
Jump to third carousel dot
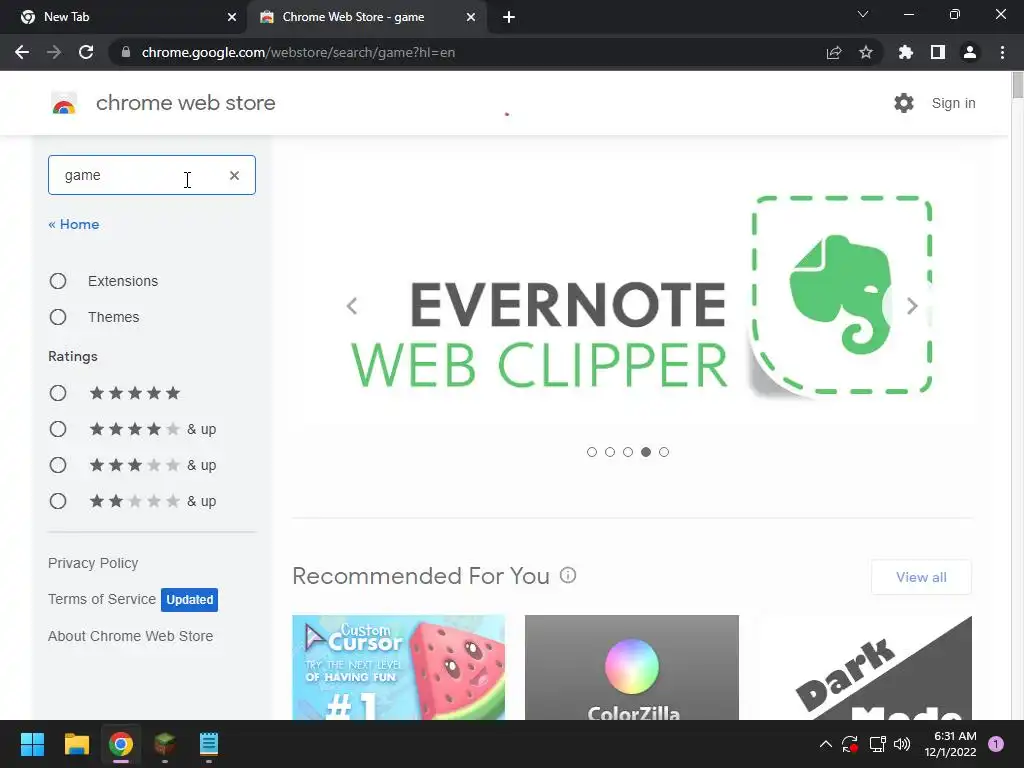coord(628,452)
